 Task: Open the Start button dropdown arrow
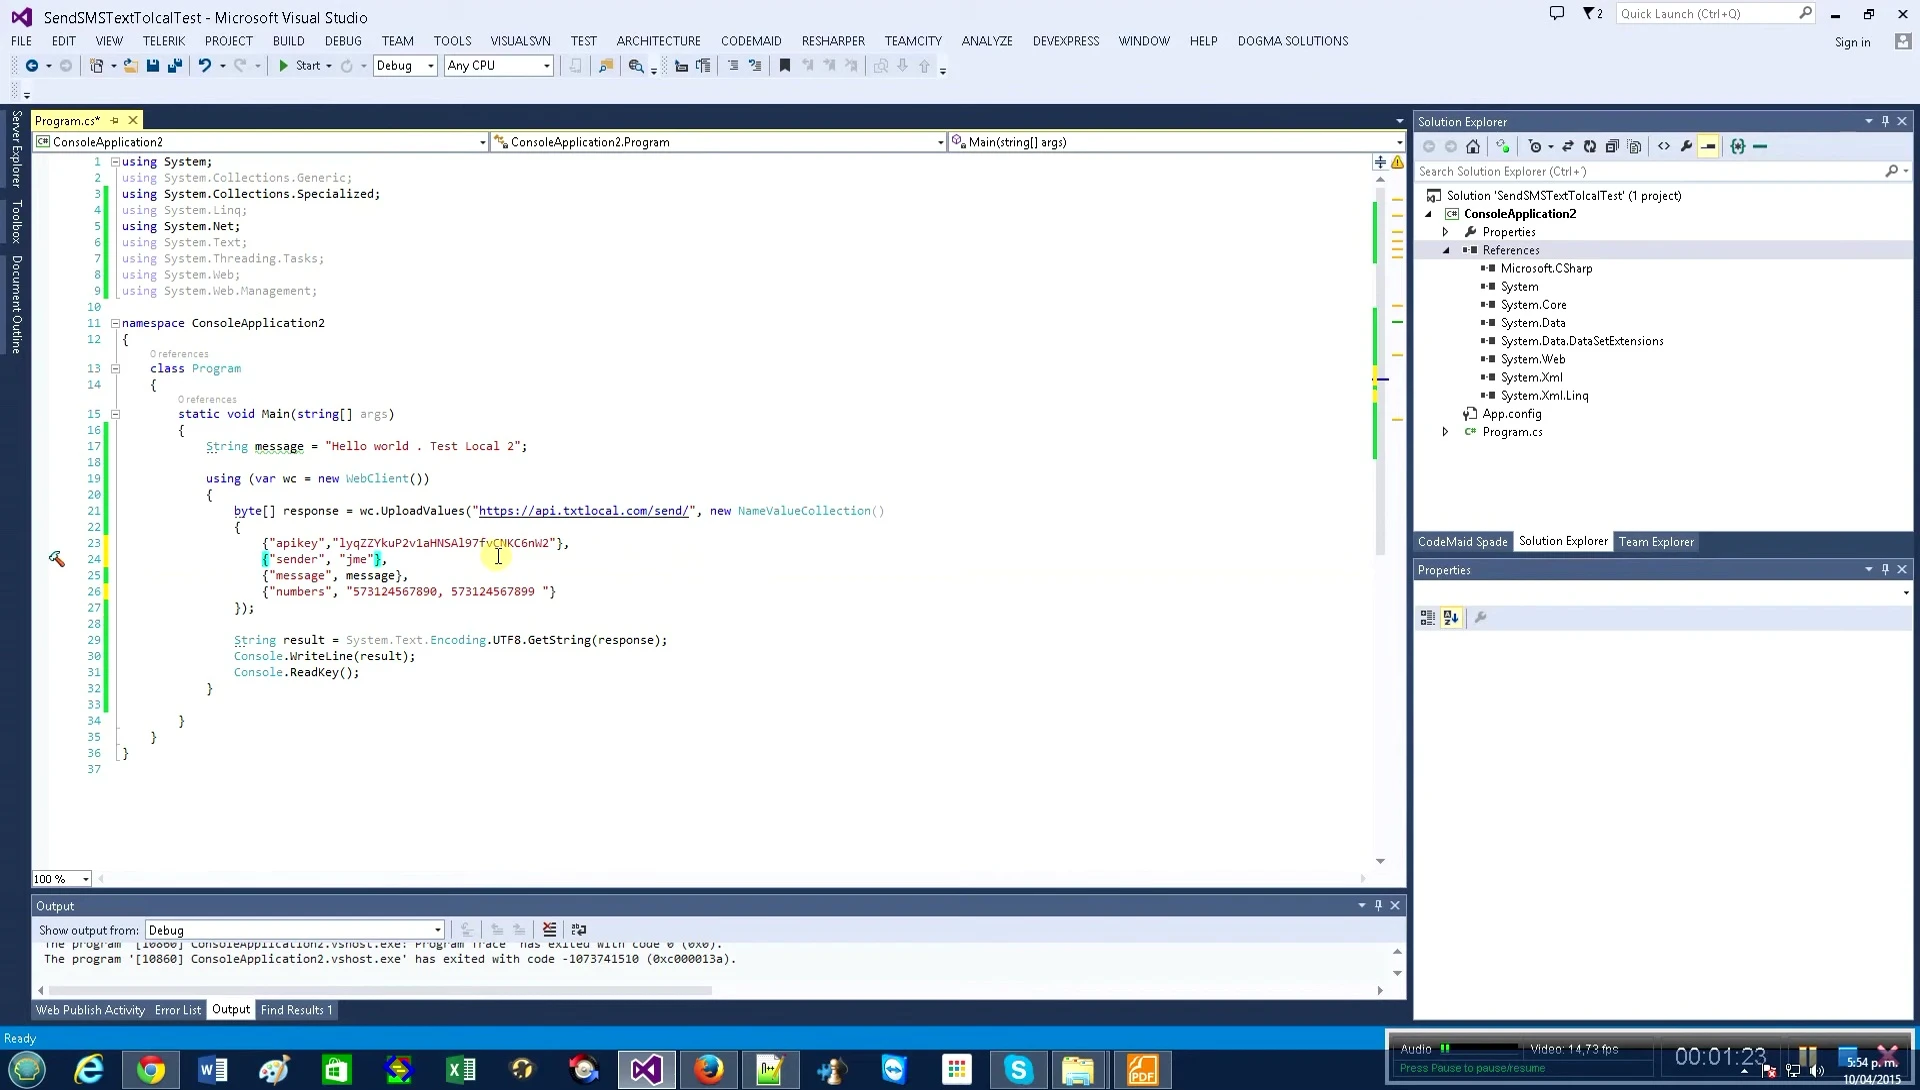pos(329,66)
